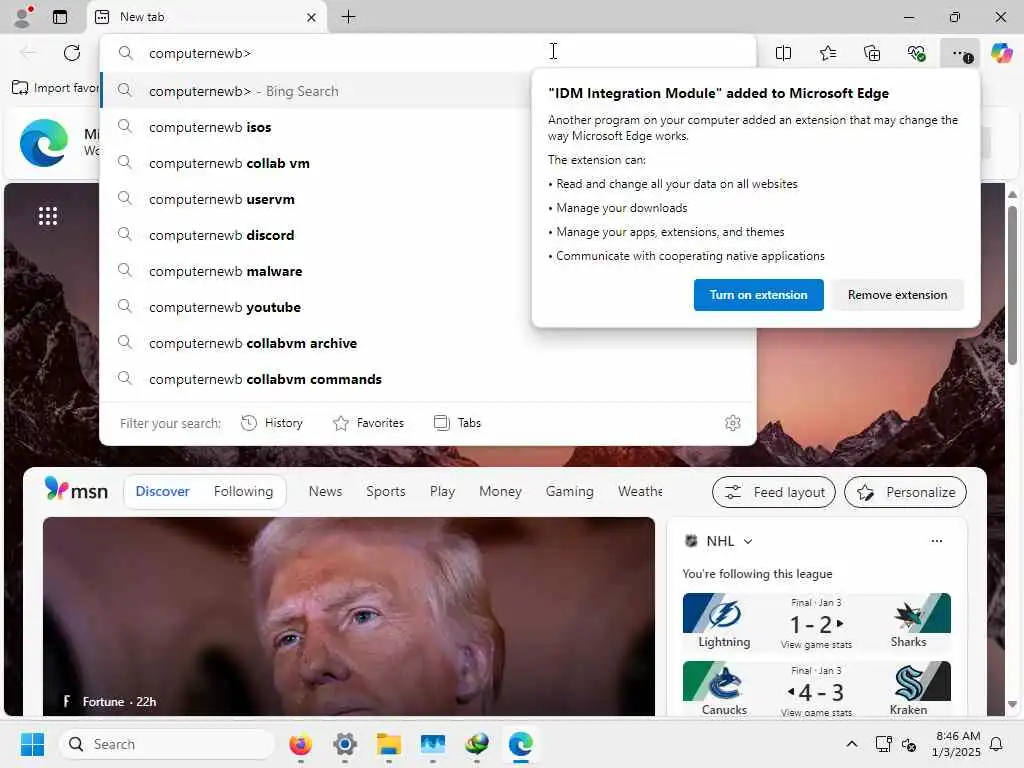Click the page vertical scrollbar thumb
The height and width of the screenshot is (768, 1024).
1012,285
